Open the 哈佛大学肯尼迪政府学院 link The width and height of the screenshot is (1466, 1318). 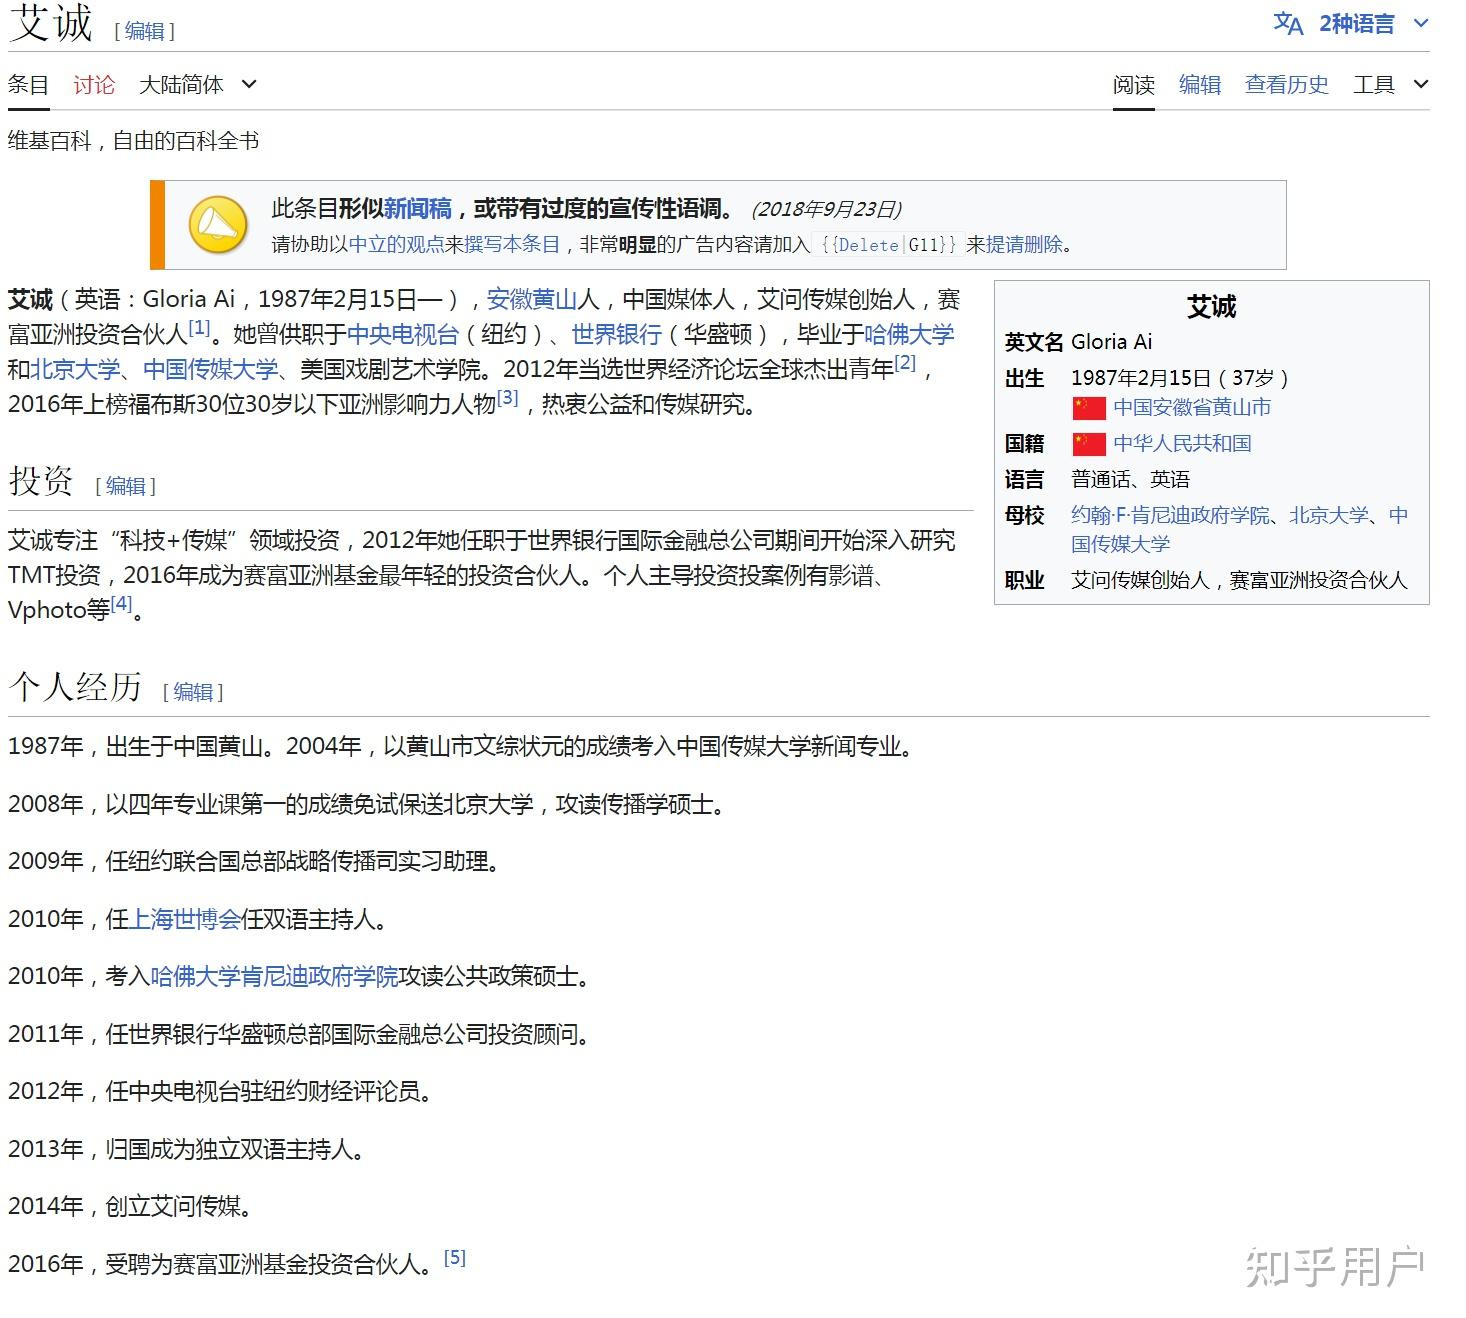(x=274, y=976)
